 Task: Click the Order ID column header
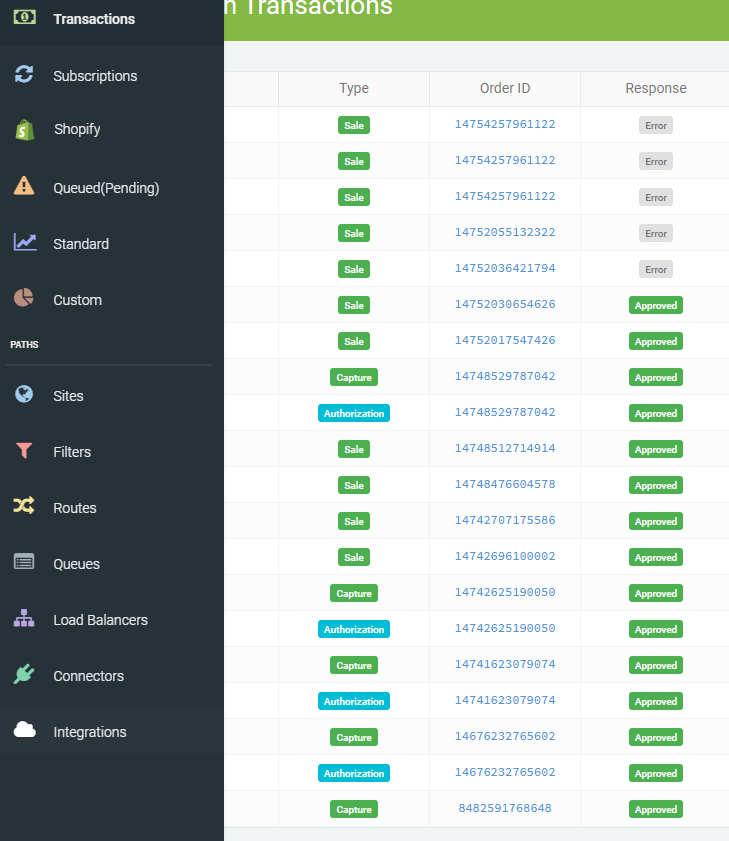(x=505, y=88)
